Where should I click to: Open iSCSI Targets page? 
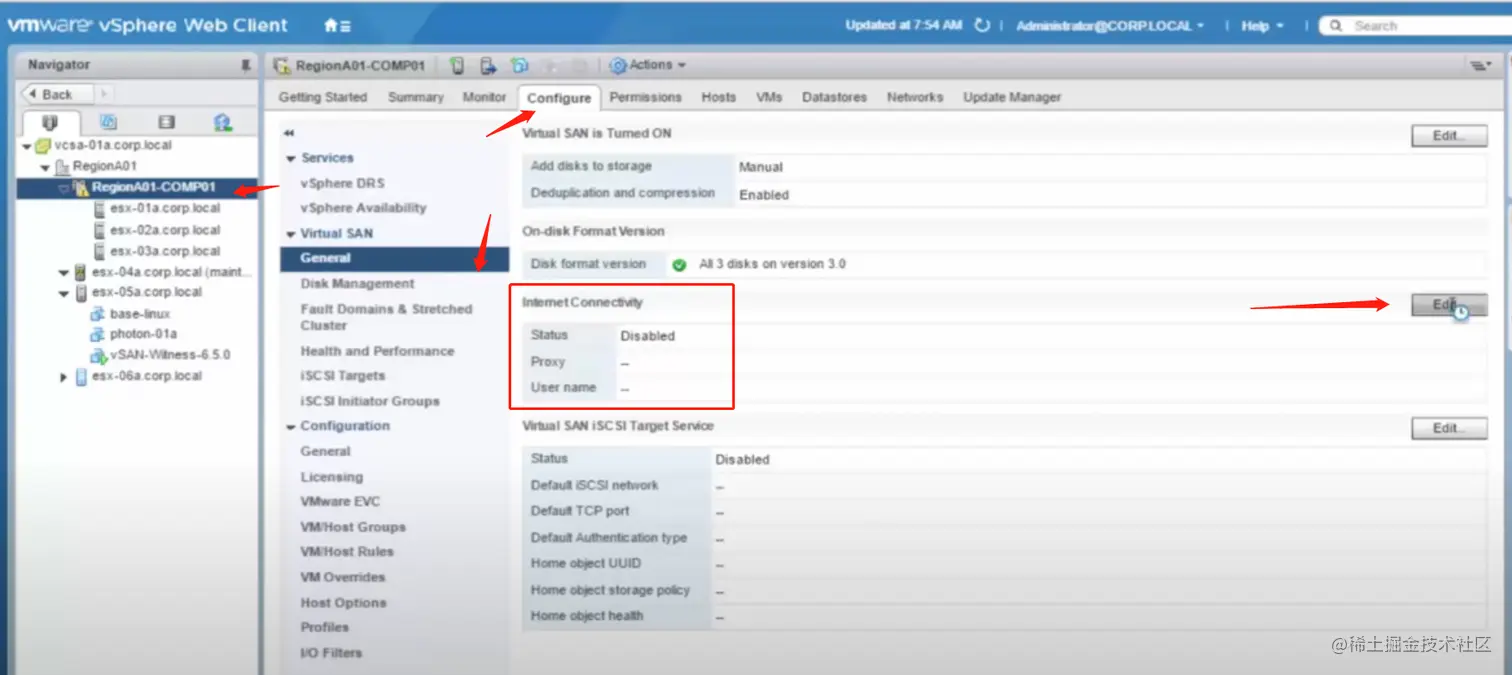tap(342, 376)
